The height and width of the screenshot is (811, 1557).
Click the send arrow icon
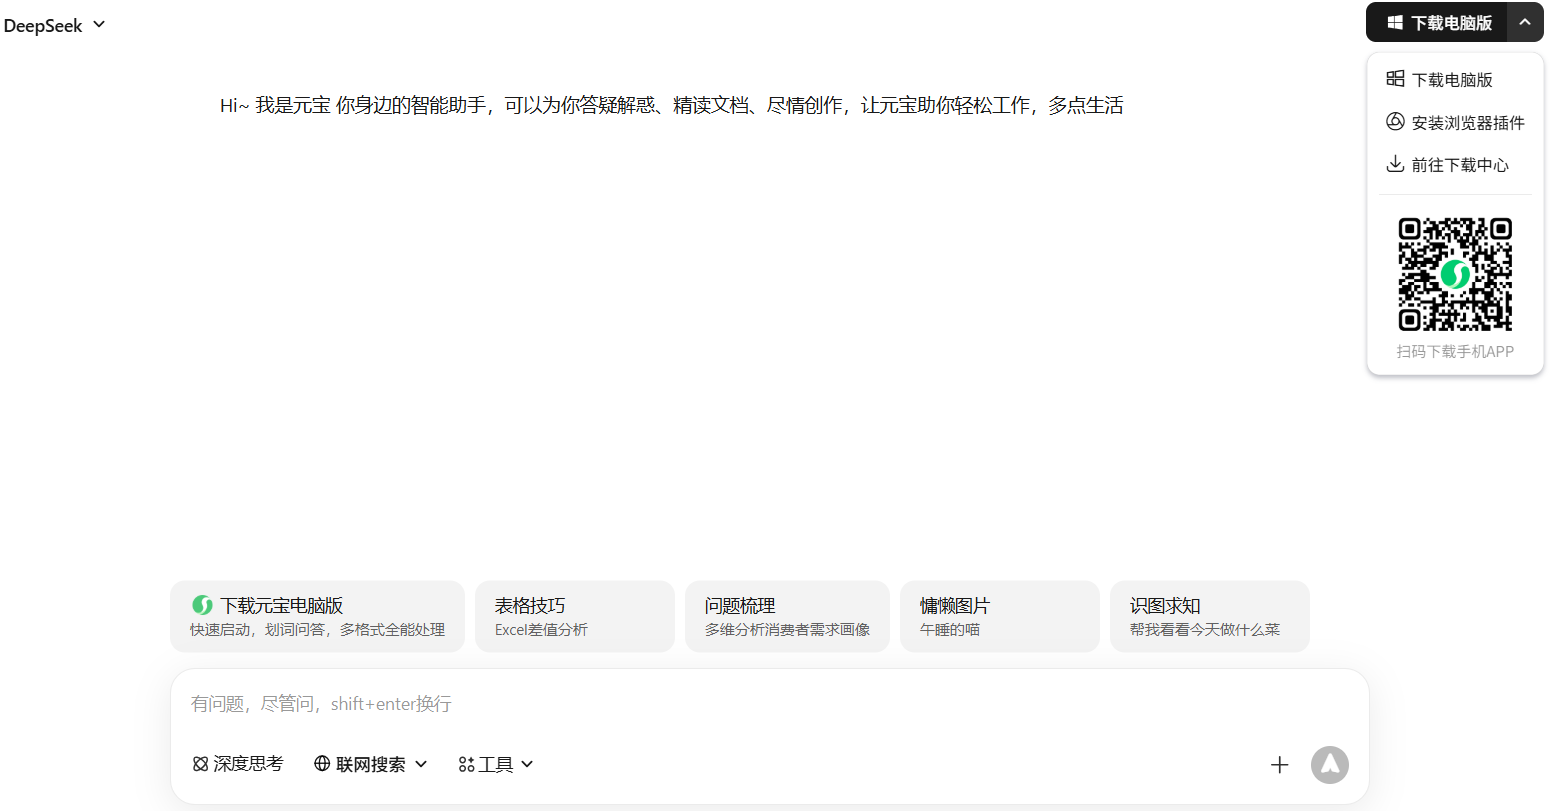[1329, 764]
